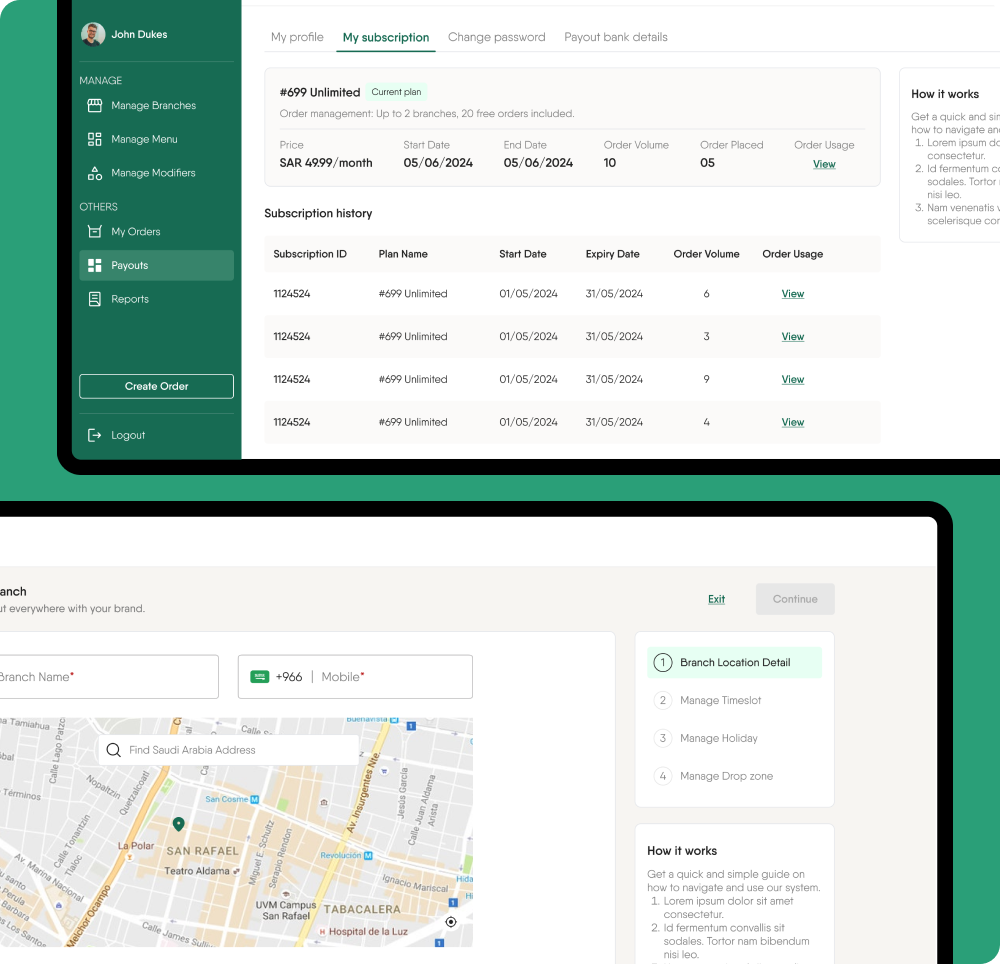The width and height of the screenshot is (1000, 964).
Task: Open Payout bank details tab
Action: pyautogui.click(x=616, y=37)
